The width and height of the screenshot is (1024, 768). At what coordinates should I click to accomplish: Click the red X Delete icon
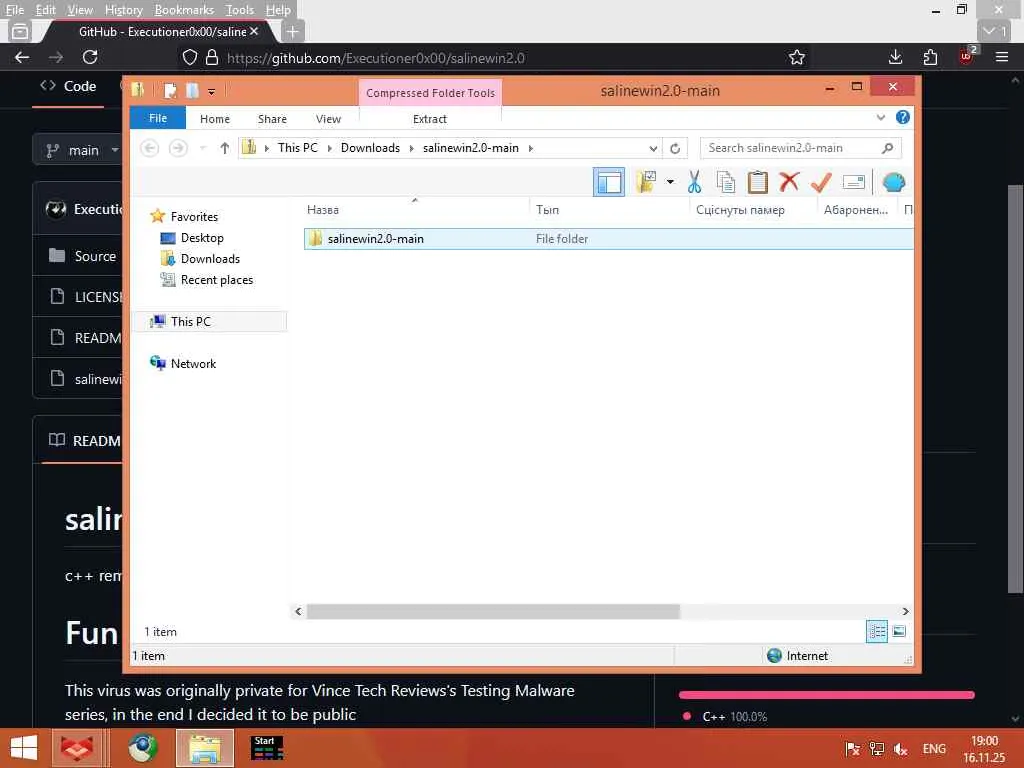tap(789, 182)
